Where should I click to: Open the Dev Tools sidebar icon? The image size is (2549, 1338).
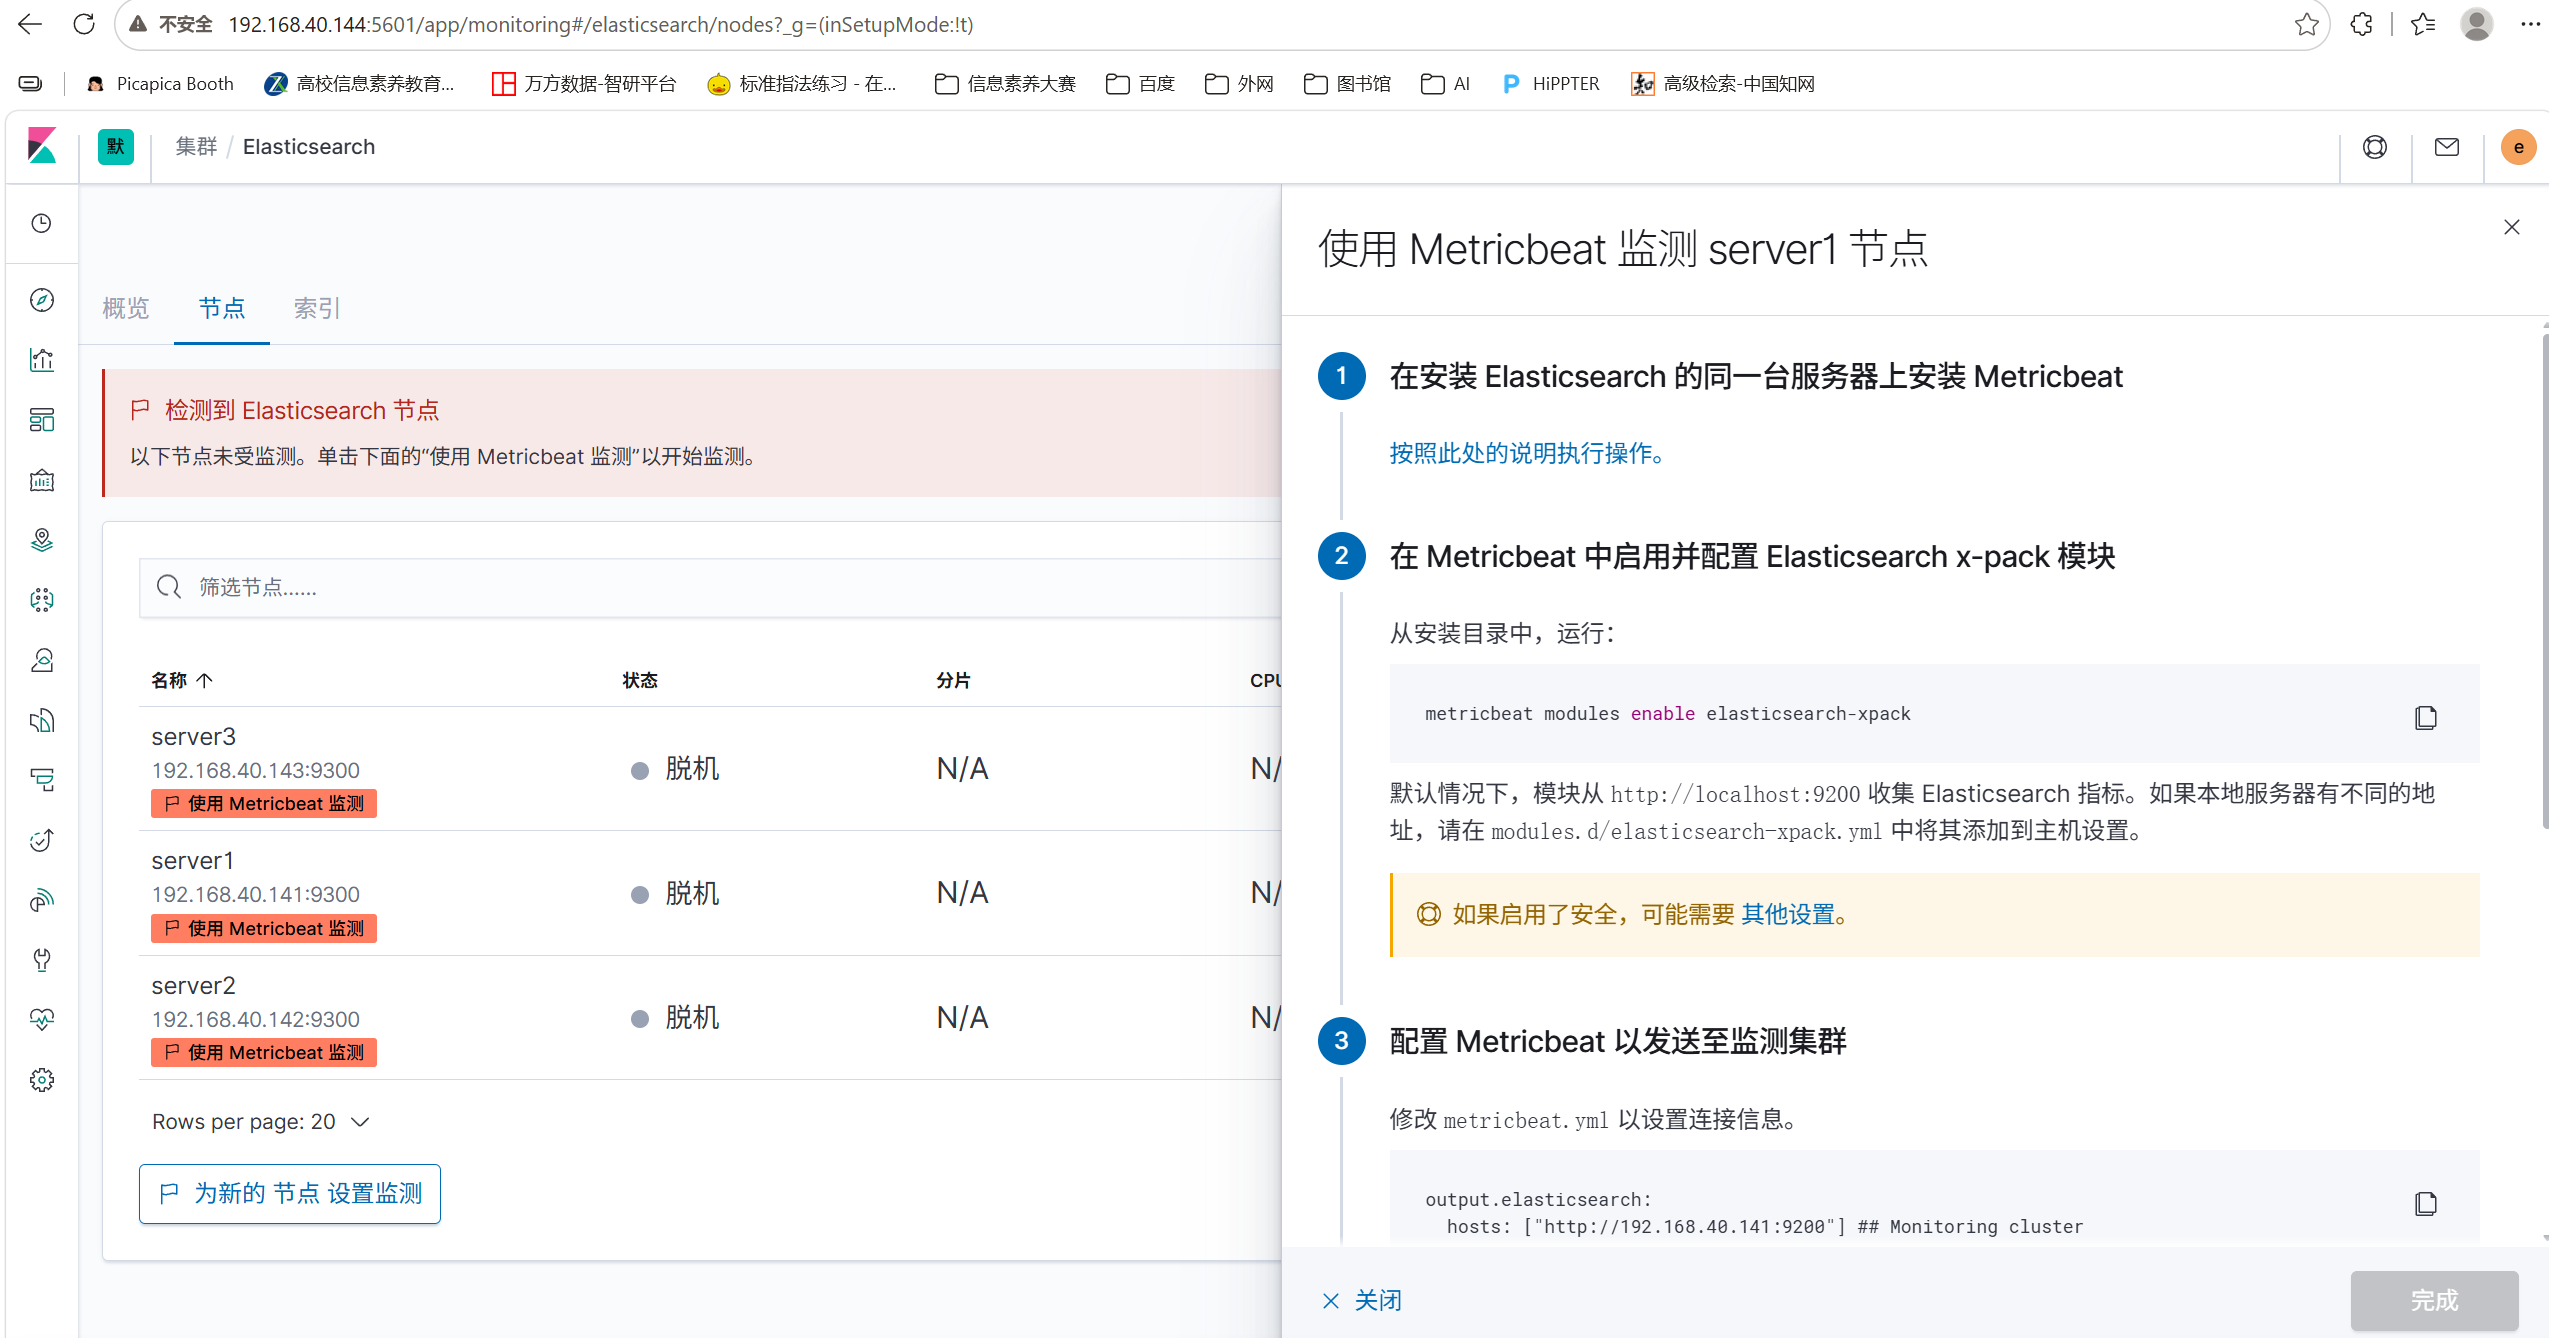coord(41,960)
